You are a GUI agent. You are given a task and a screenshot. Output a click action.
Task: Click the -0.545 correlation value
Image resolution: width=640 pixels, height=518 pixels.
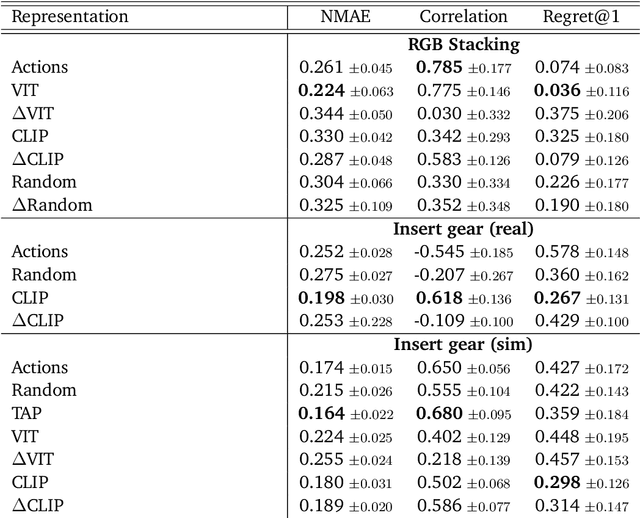pyautogui.click(x=436, y=251)
